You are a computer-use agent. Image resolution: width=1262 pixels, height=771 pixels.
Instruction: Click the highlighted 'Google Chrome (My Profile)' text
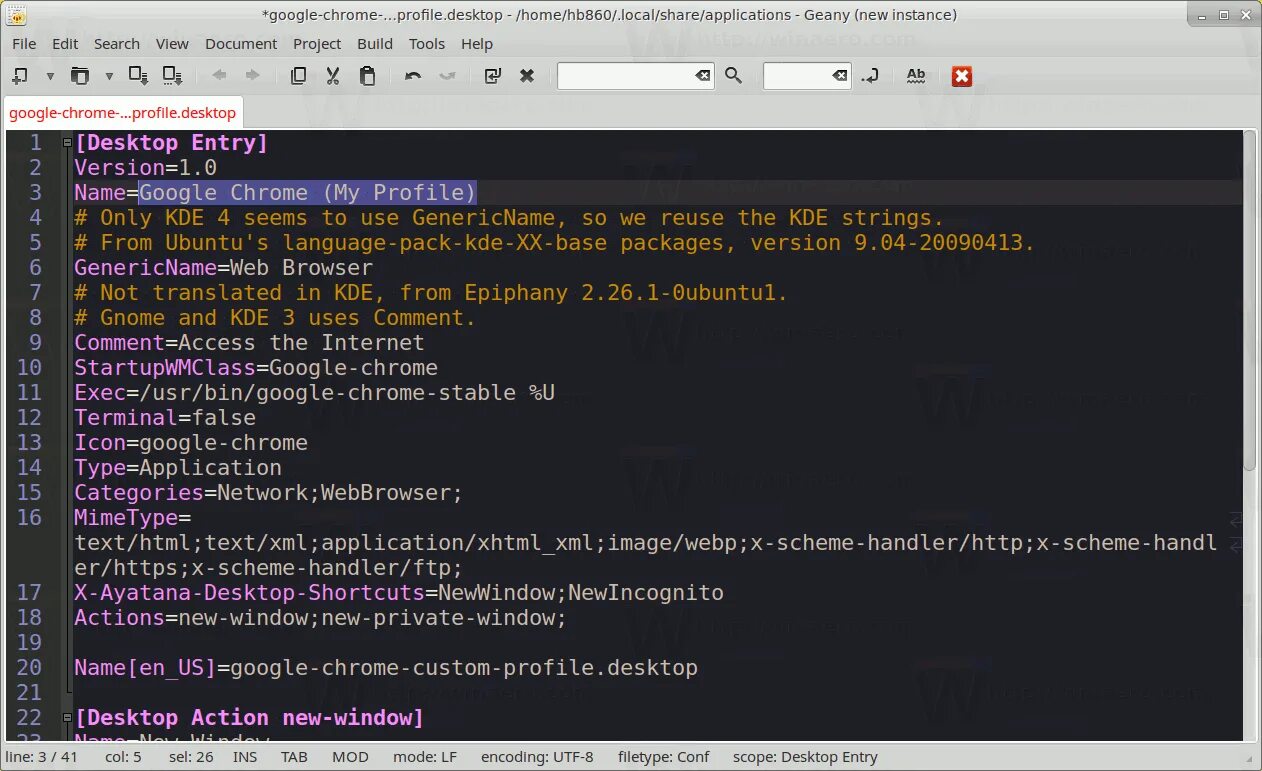tap(308, 193)
